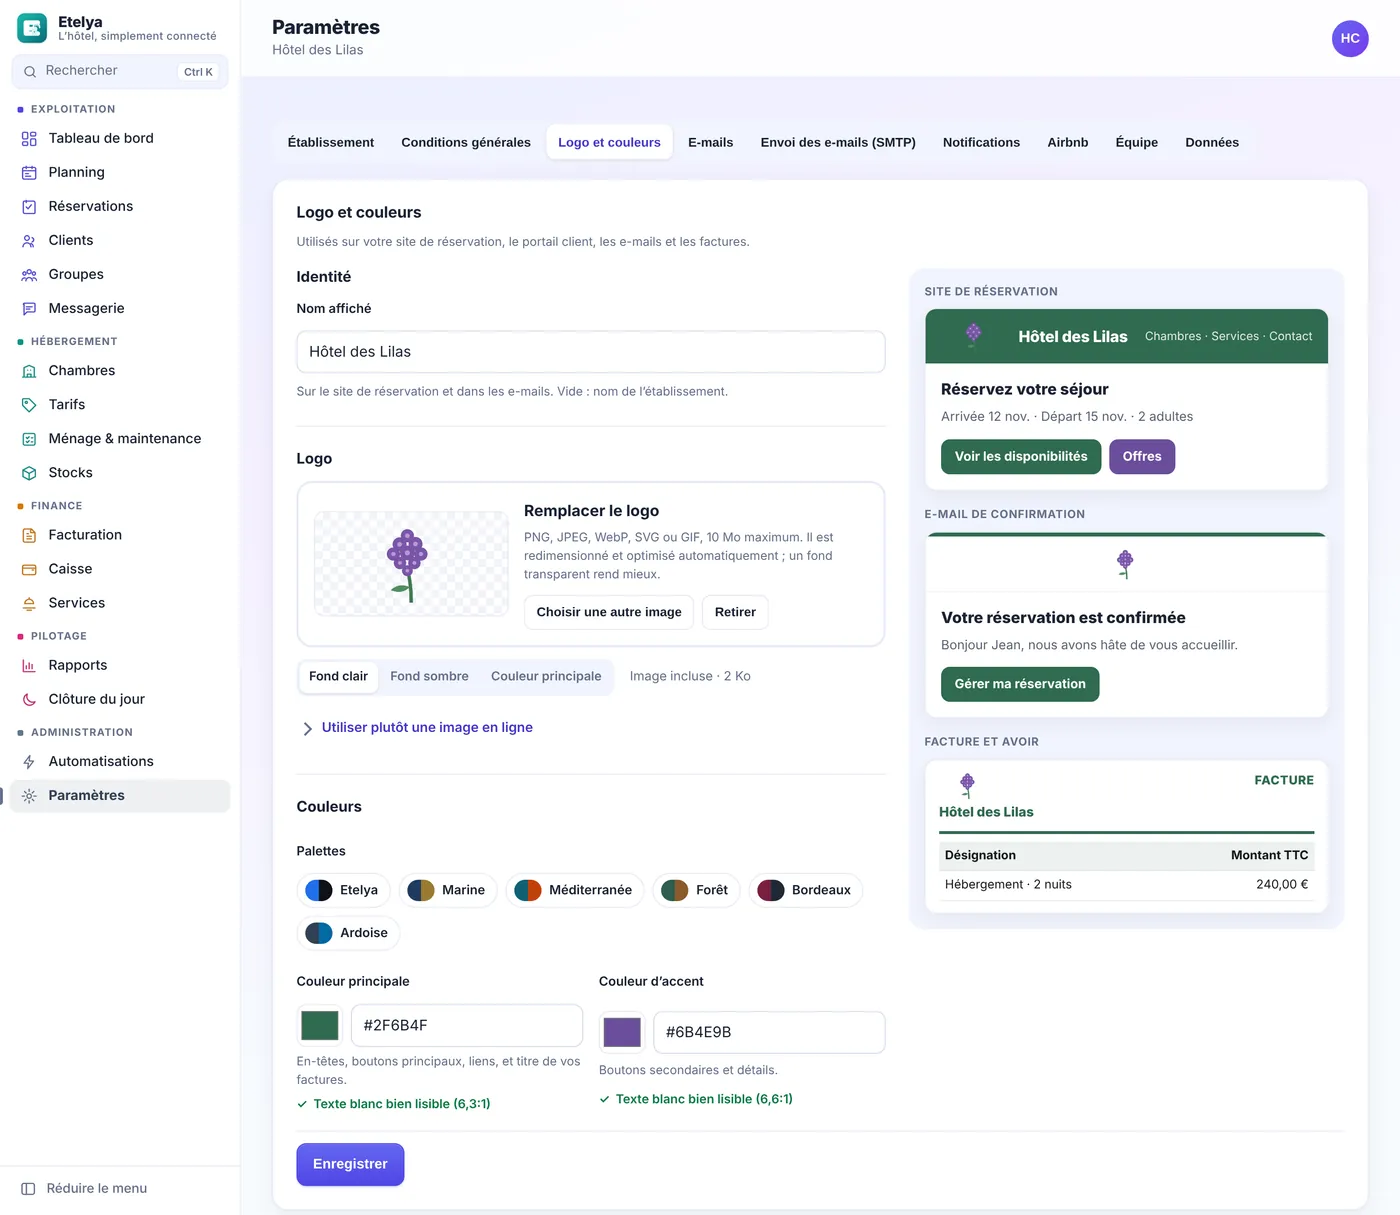Click the Rapports chart icon

(x=29, y=665)
